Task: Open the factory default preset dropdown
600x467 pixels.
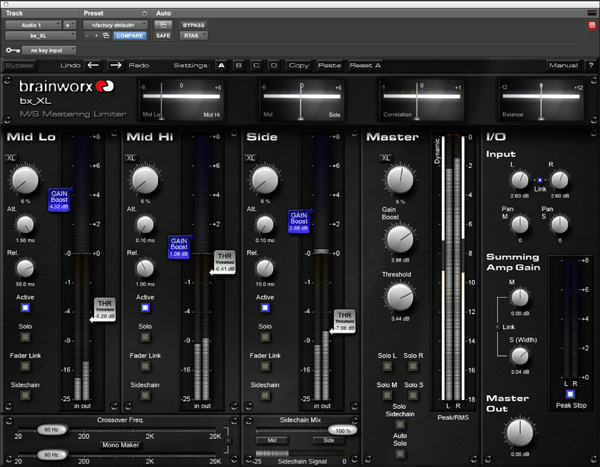Action: 115,25
